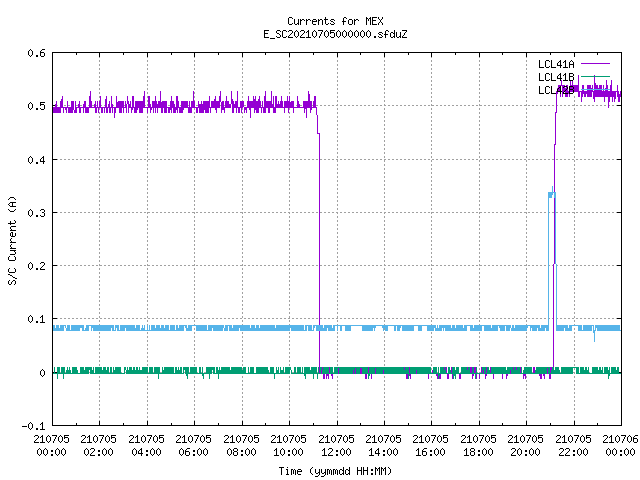The width and height of the screenshot is (640, 480).
Task: Click the 0.5 y-axis tick label
Action: pyautogui.click(x=36, y=106)
